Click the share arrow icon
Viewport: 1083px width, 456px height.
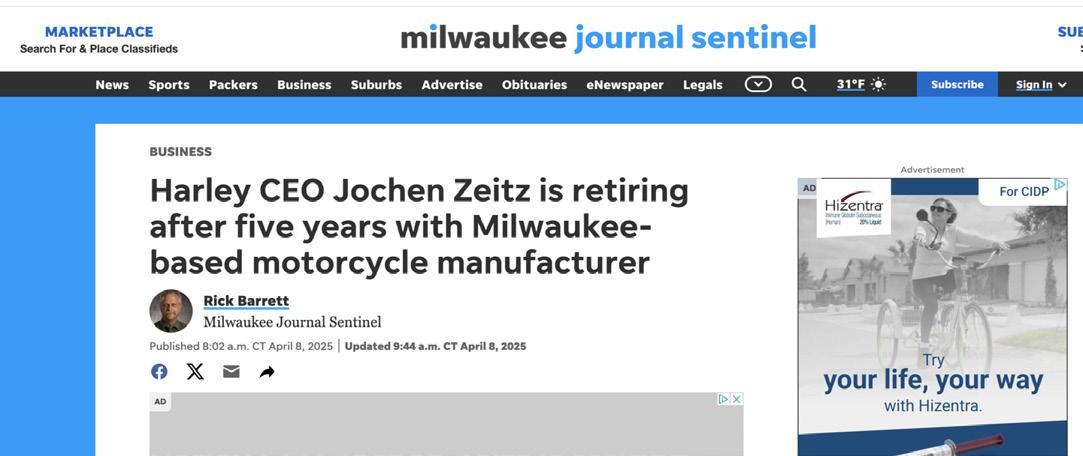point(267,372)
